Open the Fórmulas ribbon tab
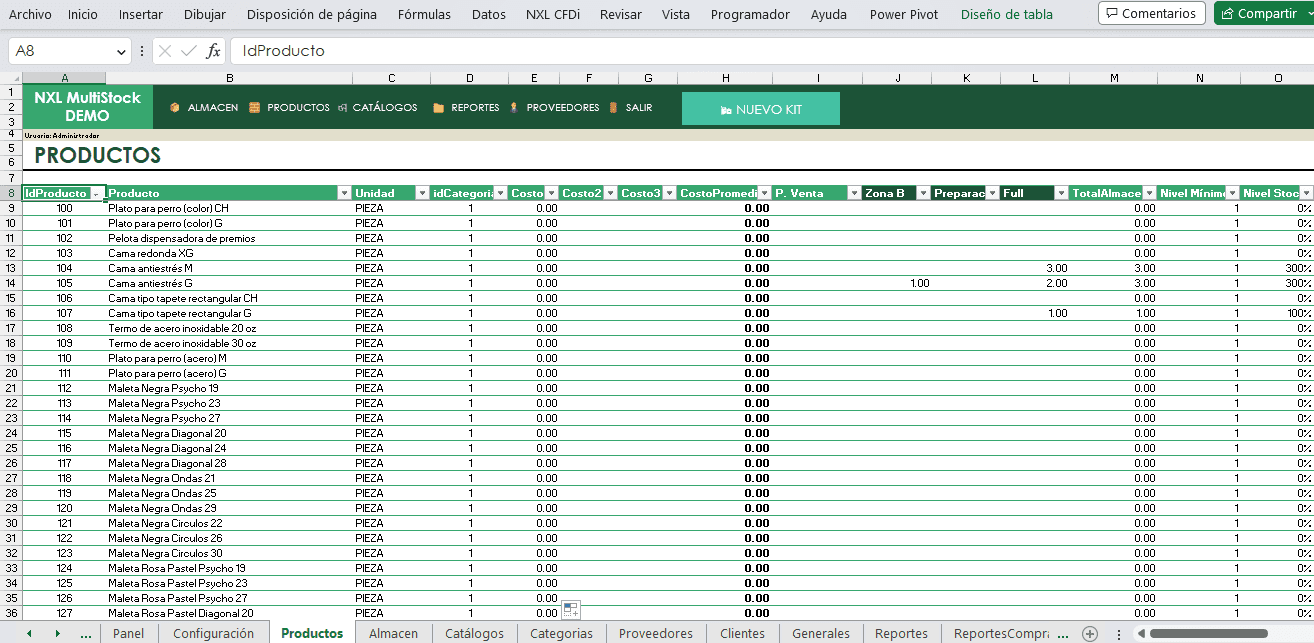Viewport: 1314px width, 643px height. 424,14
